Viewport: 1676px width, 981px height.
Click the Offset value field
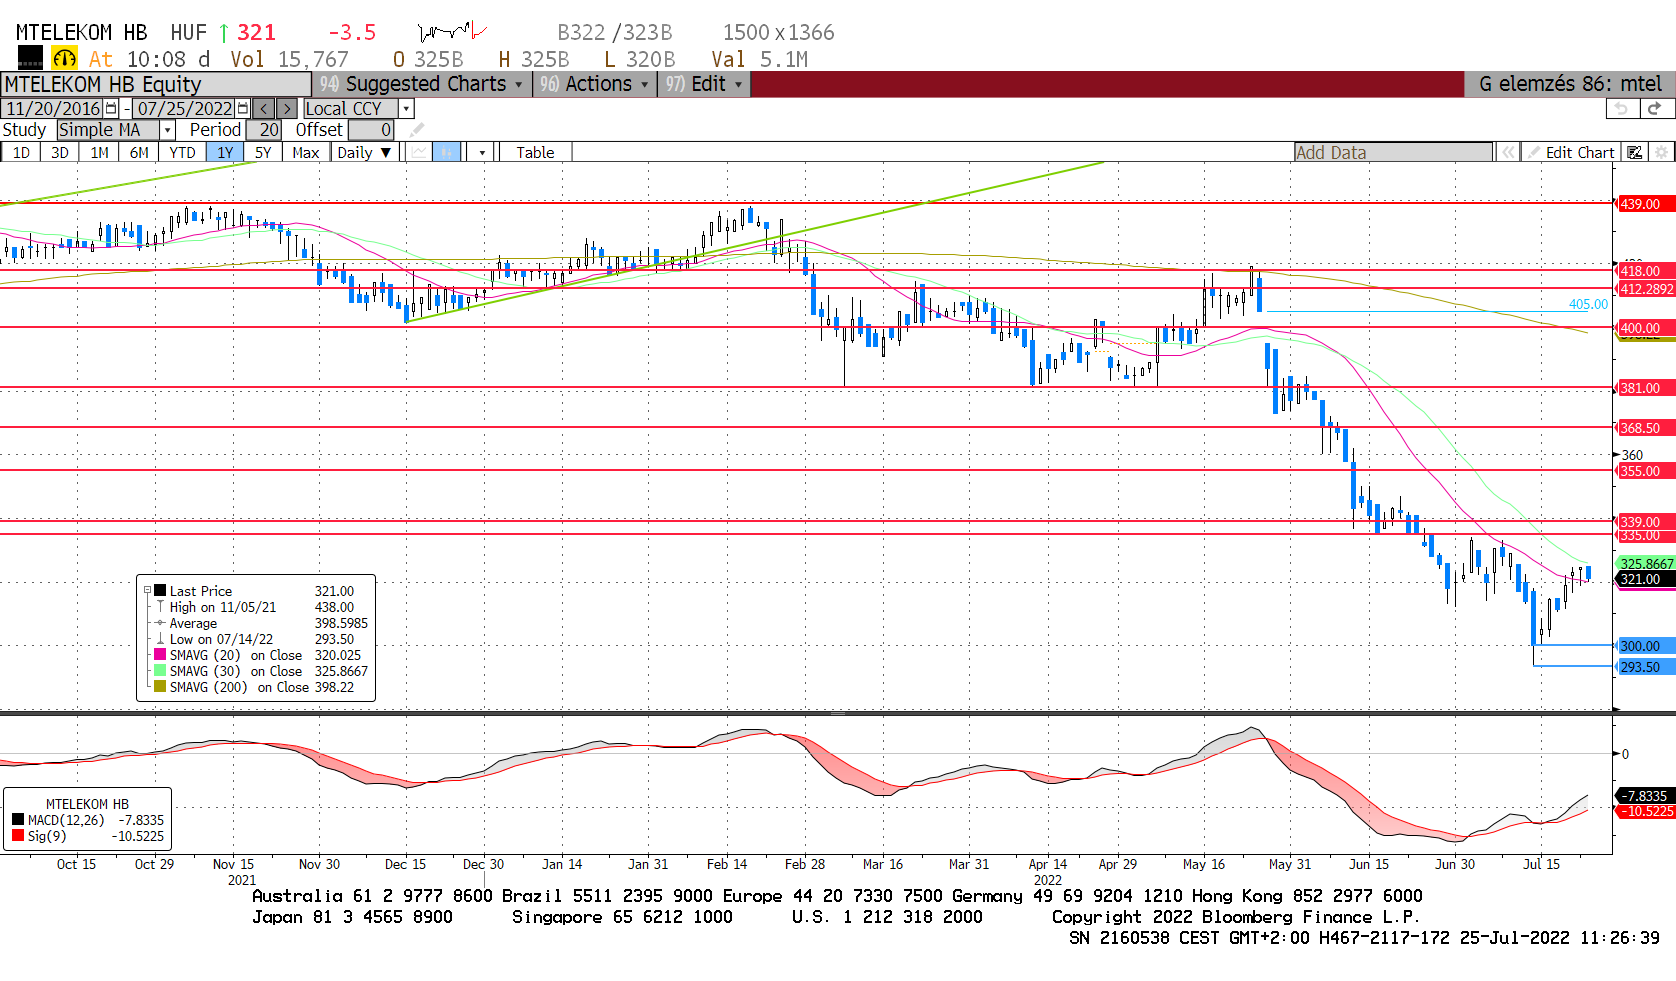[371, 130]
